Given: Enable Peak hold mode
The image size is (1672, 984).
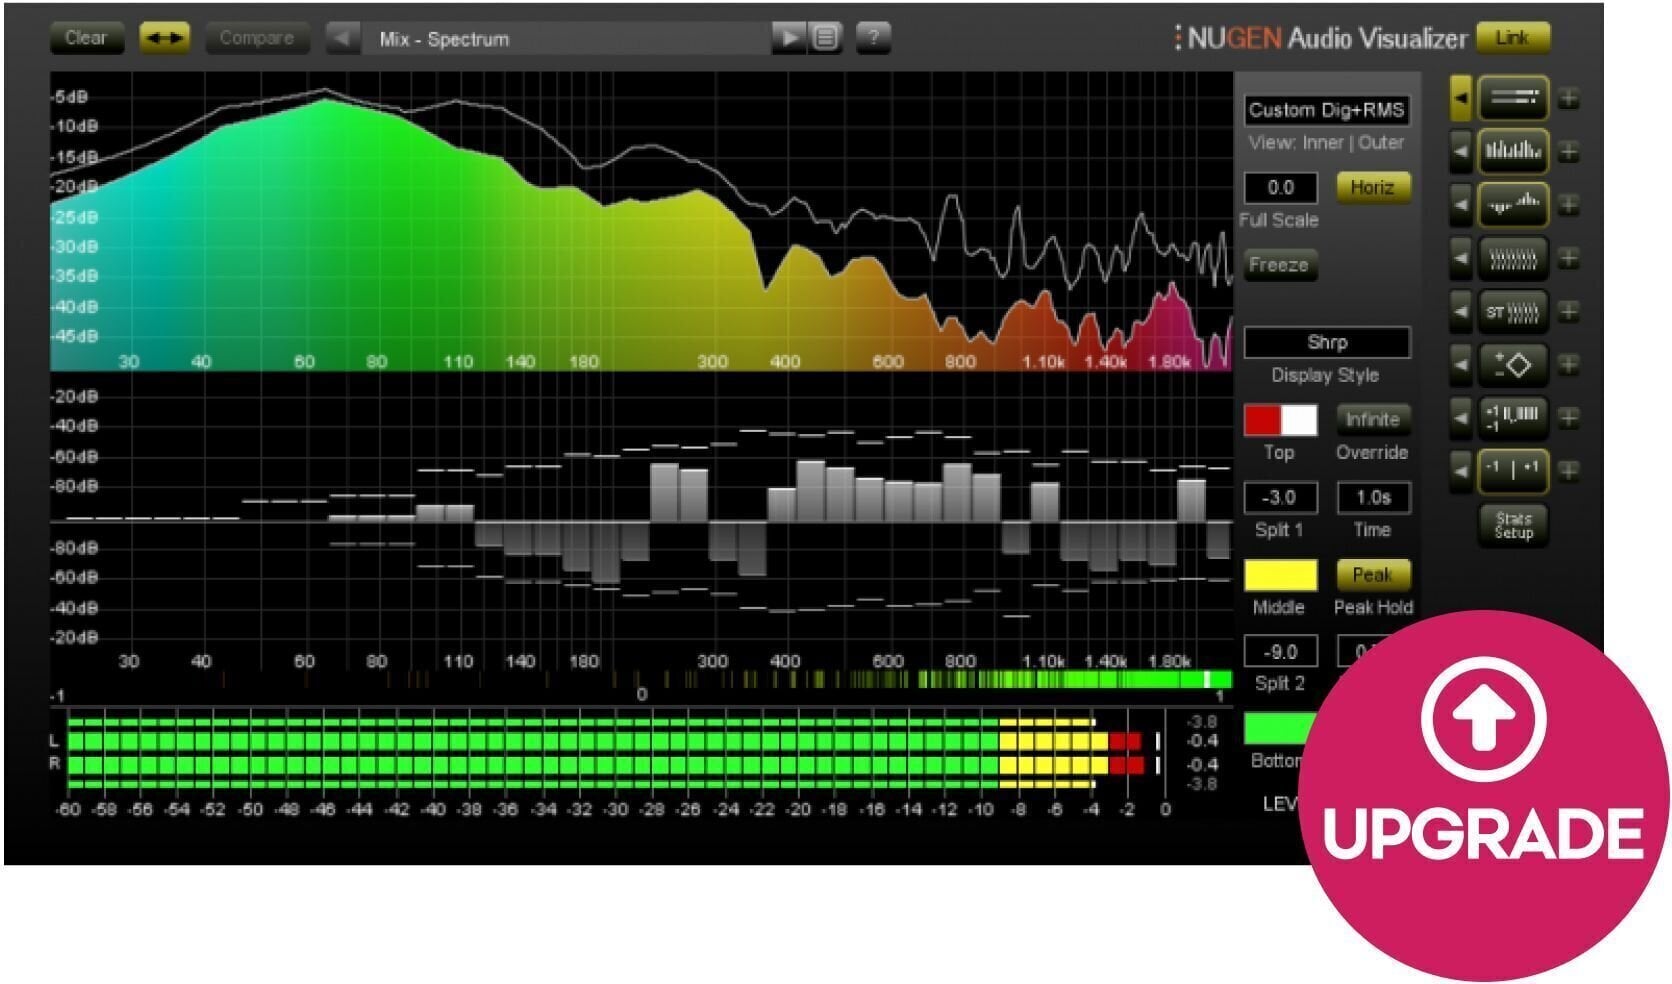Looking at the screenshot, I should click(x=1372, y=574).
